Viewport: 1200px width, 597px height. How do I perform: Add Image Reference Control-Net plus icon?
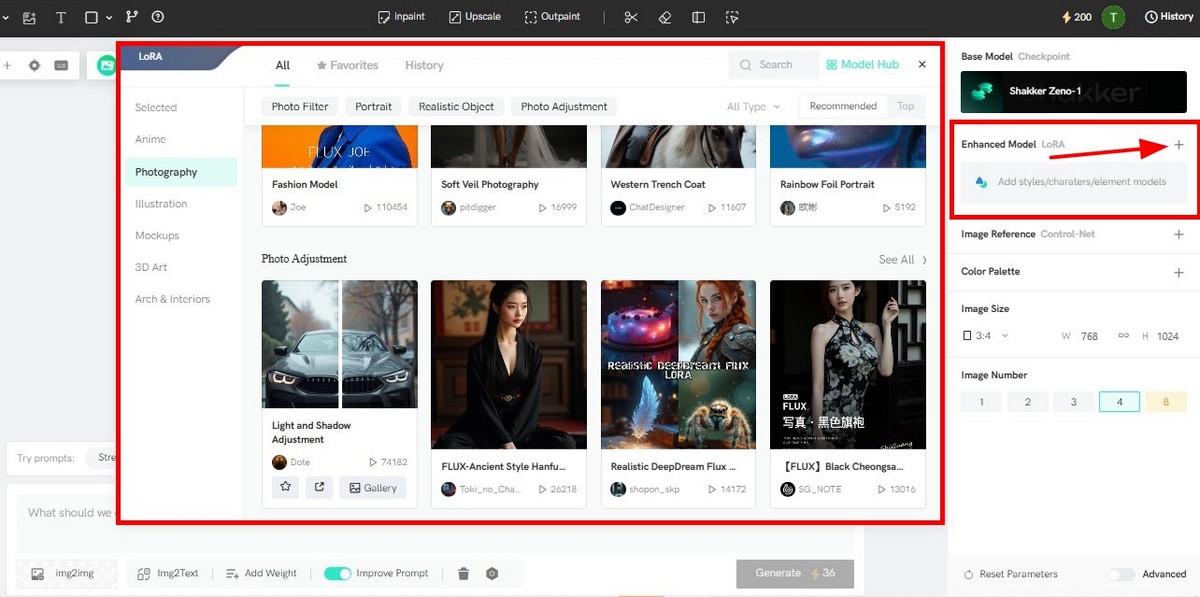(x=1179, y=234)
